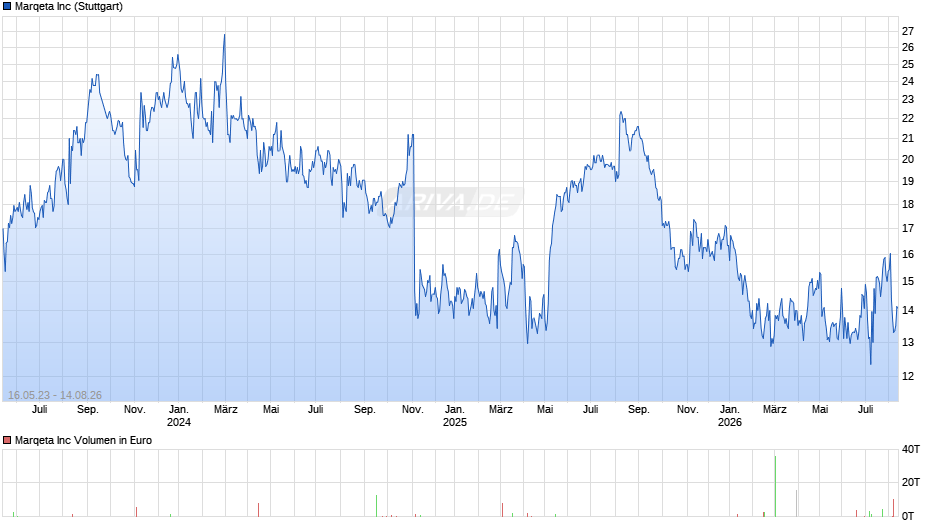940x526 pixels.
Task: Click the price axis value 20
Action: 908,159
